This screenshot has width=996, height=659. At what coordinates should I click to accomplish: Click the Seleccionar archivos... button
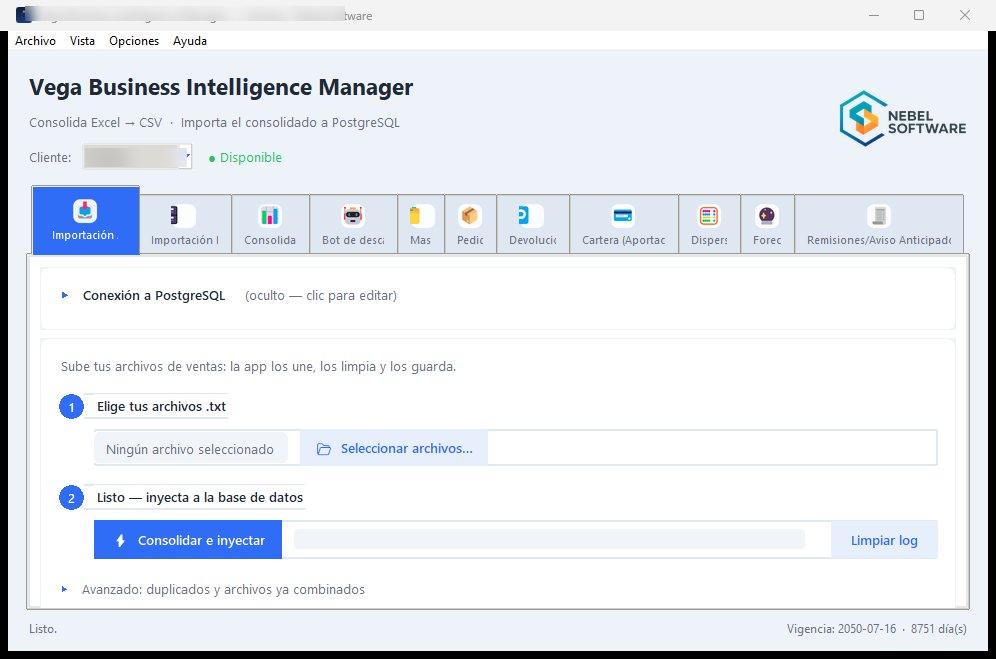394,449
